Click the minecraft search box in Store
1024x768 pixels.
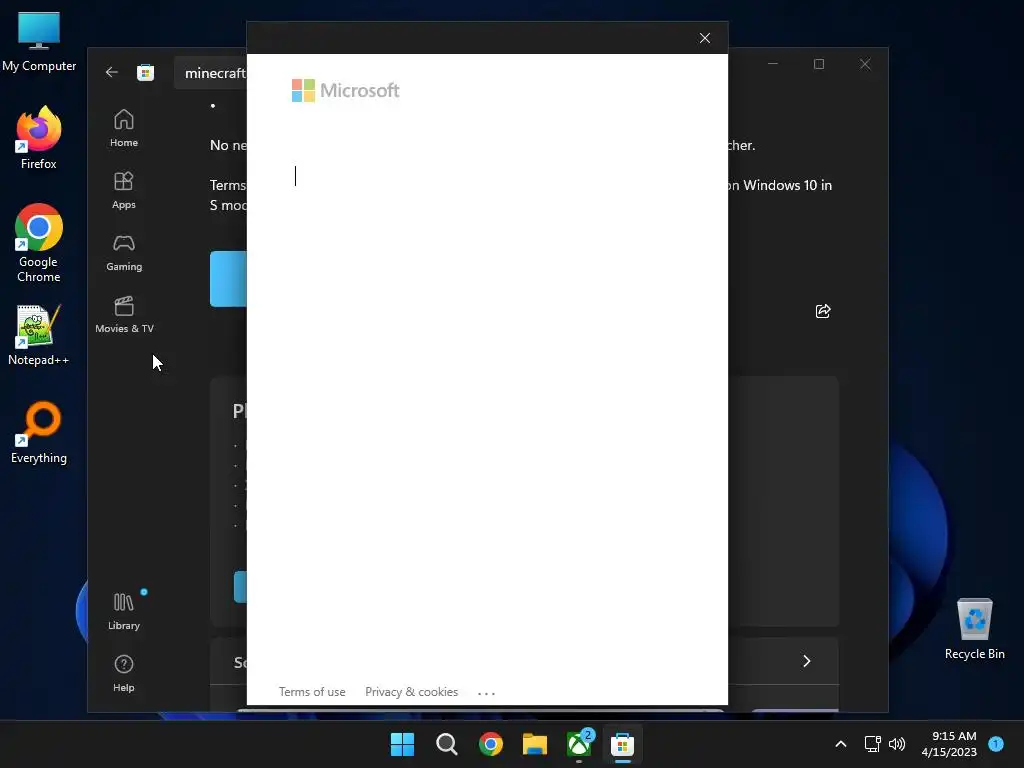211,72
